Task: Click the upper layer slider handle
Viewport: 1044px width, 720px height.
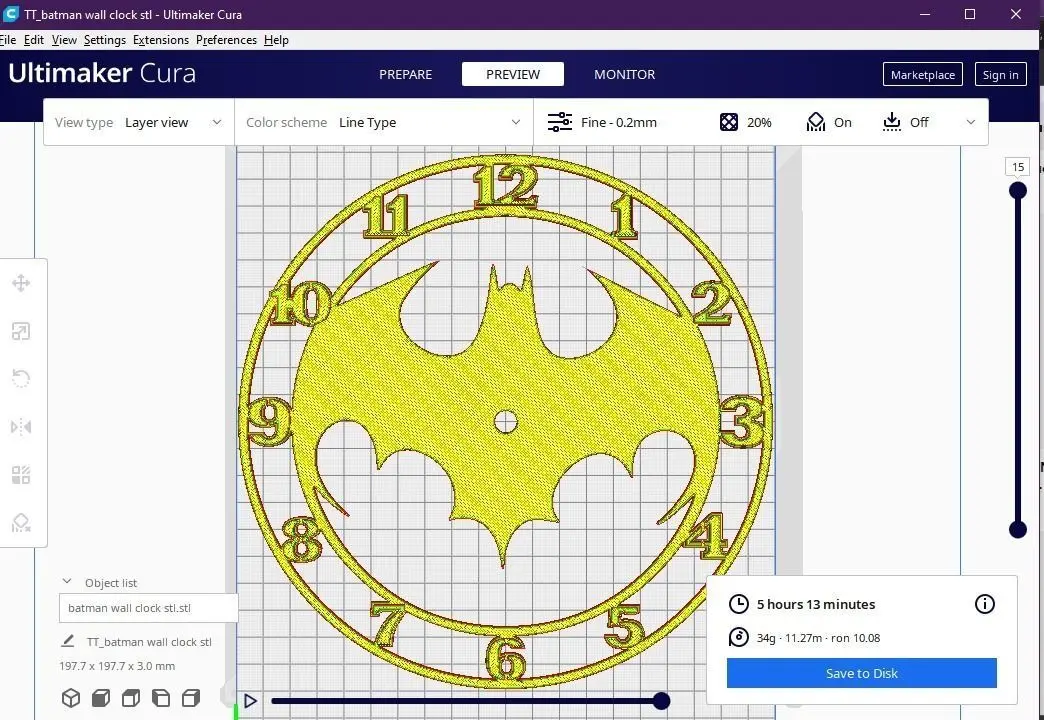Action: click(x=1017, y=190)
